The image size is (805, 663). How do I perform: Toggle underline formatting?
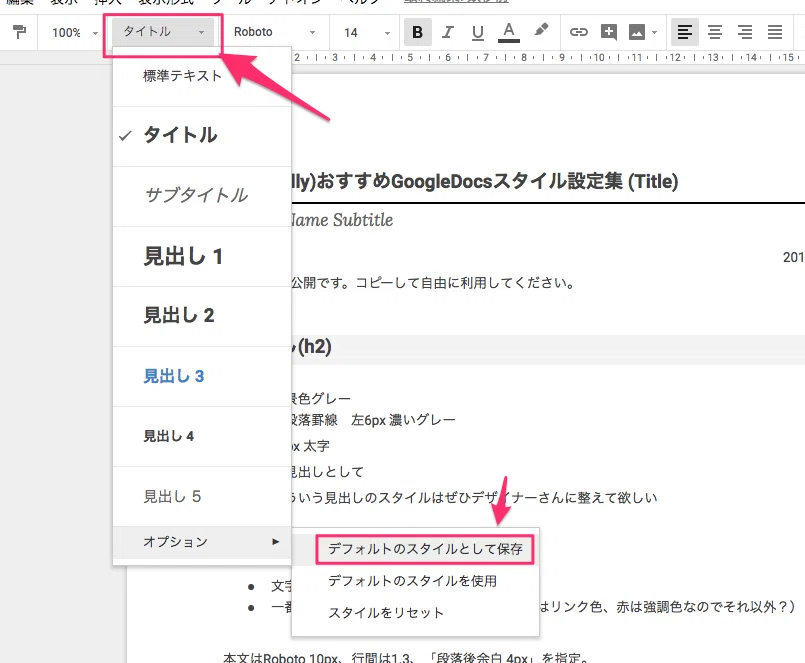477,32
